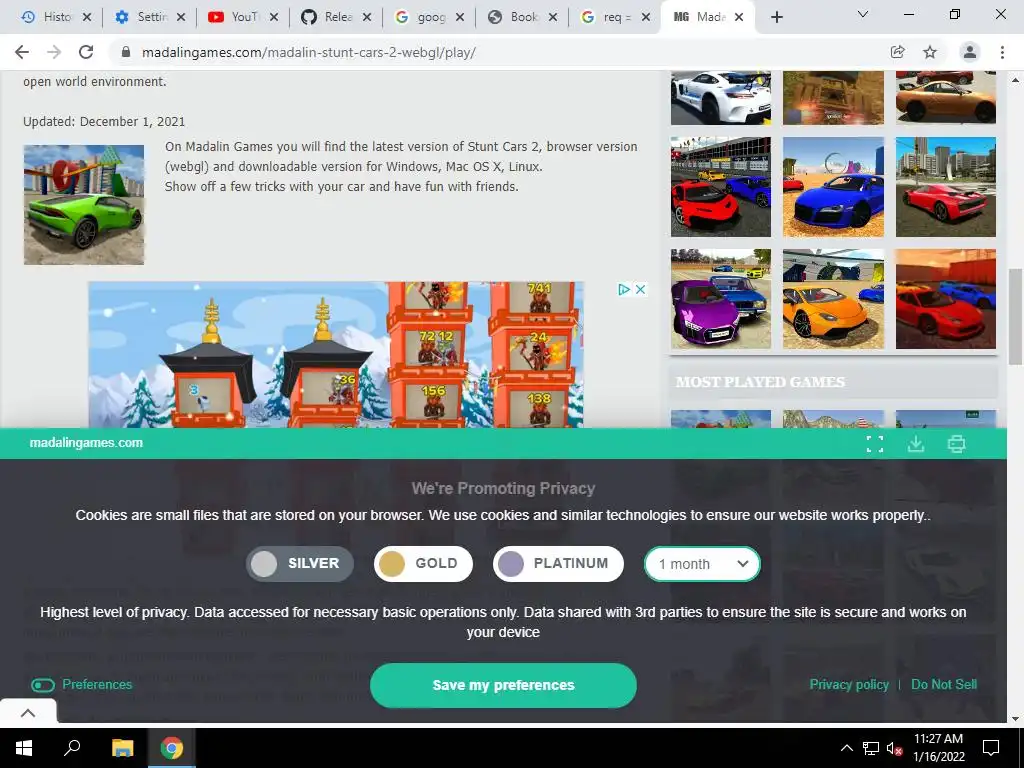Click the network tray icon
The height and width of the screenshot is (768, 1024).
pyautogui.click(x=871, y=748)
